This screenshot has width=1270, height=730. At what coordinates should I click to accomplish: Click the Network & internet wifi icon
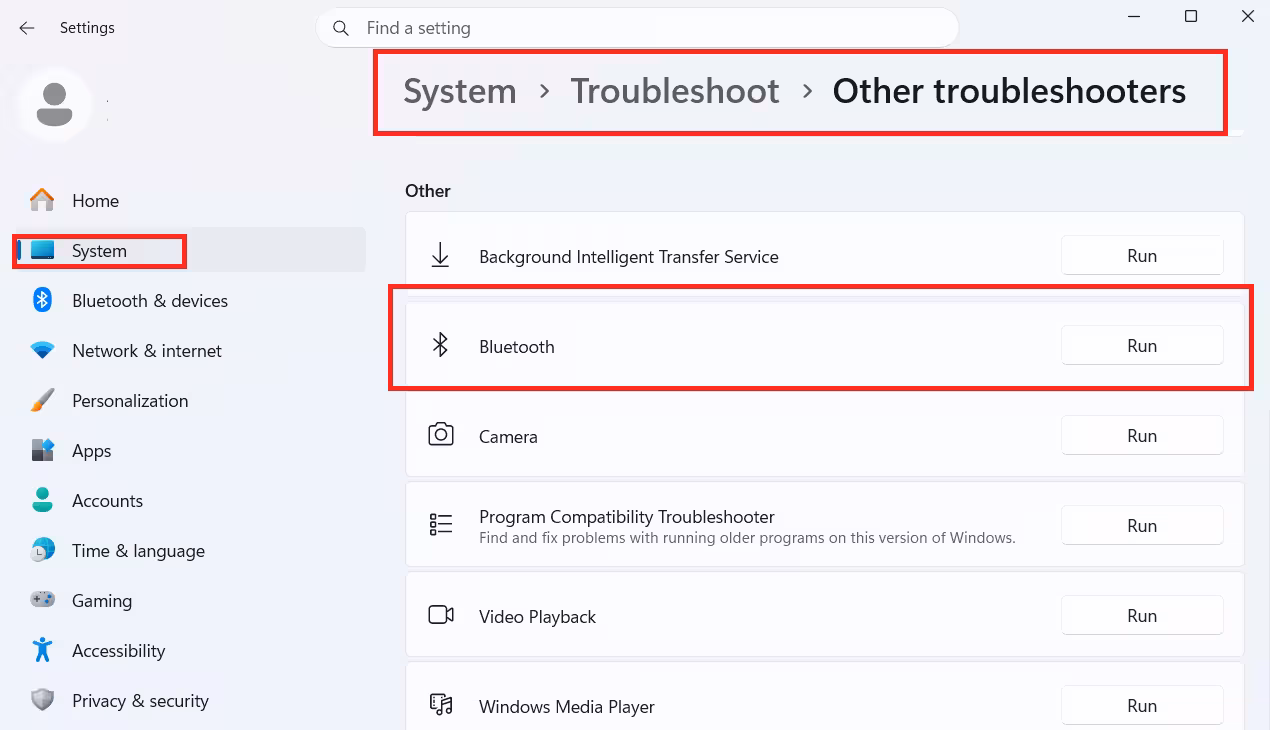pyautogui.click(x=42, y=351)
